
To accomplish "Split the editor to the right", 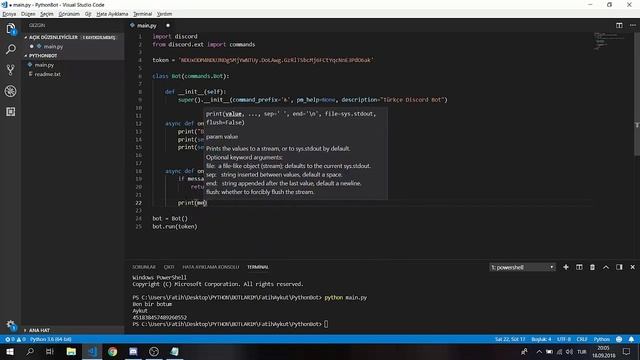I will 619,25.
